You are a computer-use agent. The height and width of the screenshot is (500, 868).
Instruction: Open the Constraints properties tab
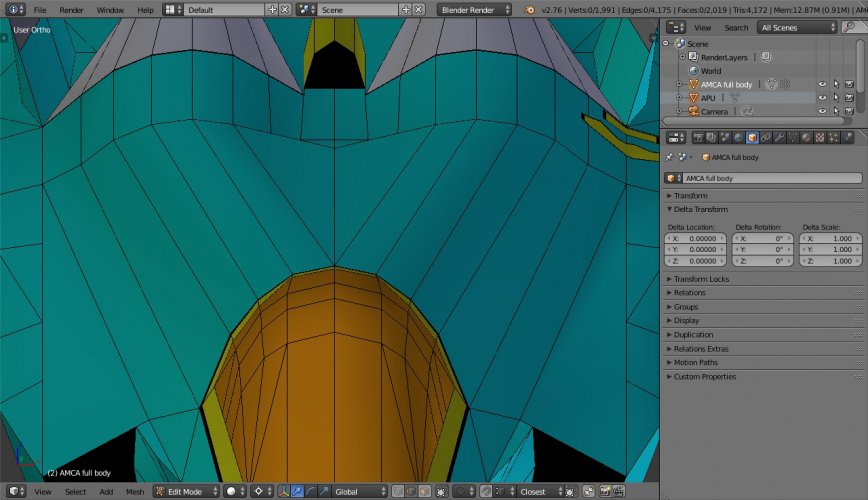(x=766, y=137)
